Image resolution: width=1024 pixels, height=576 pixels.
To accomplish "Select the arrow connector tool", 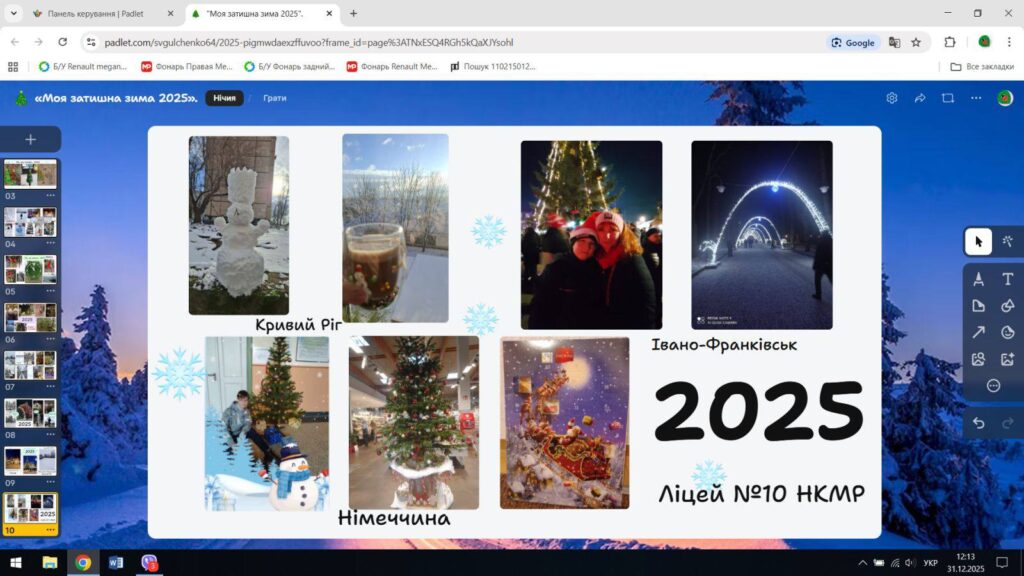I will pos(978,332).
